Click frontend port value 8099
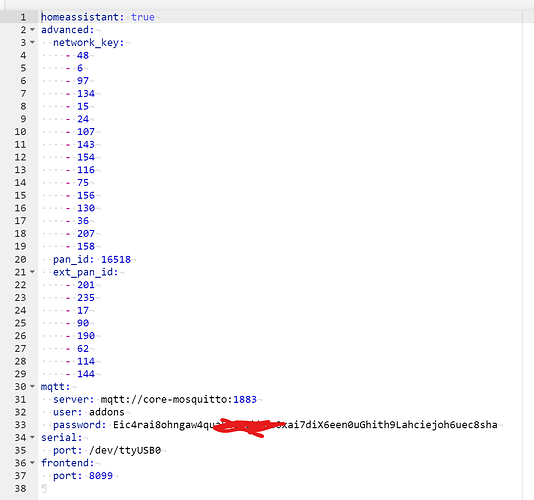534x500 pixels. [x=100, y=475]
